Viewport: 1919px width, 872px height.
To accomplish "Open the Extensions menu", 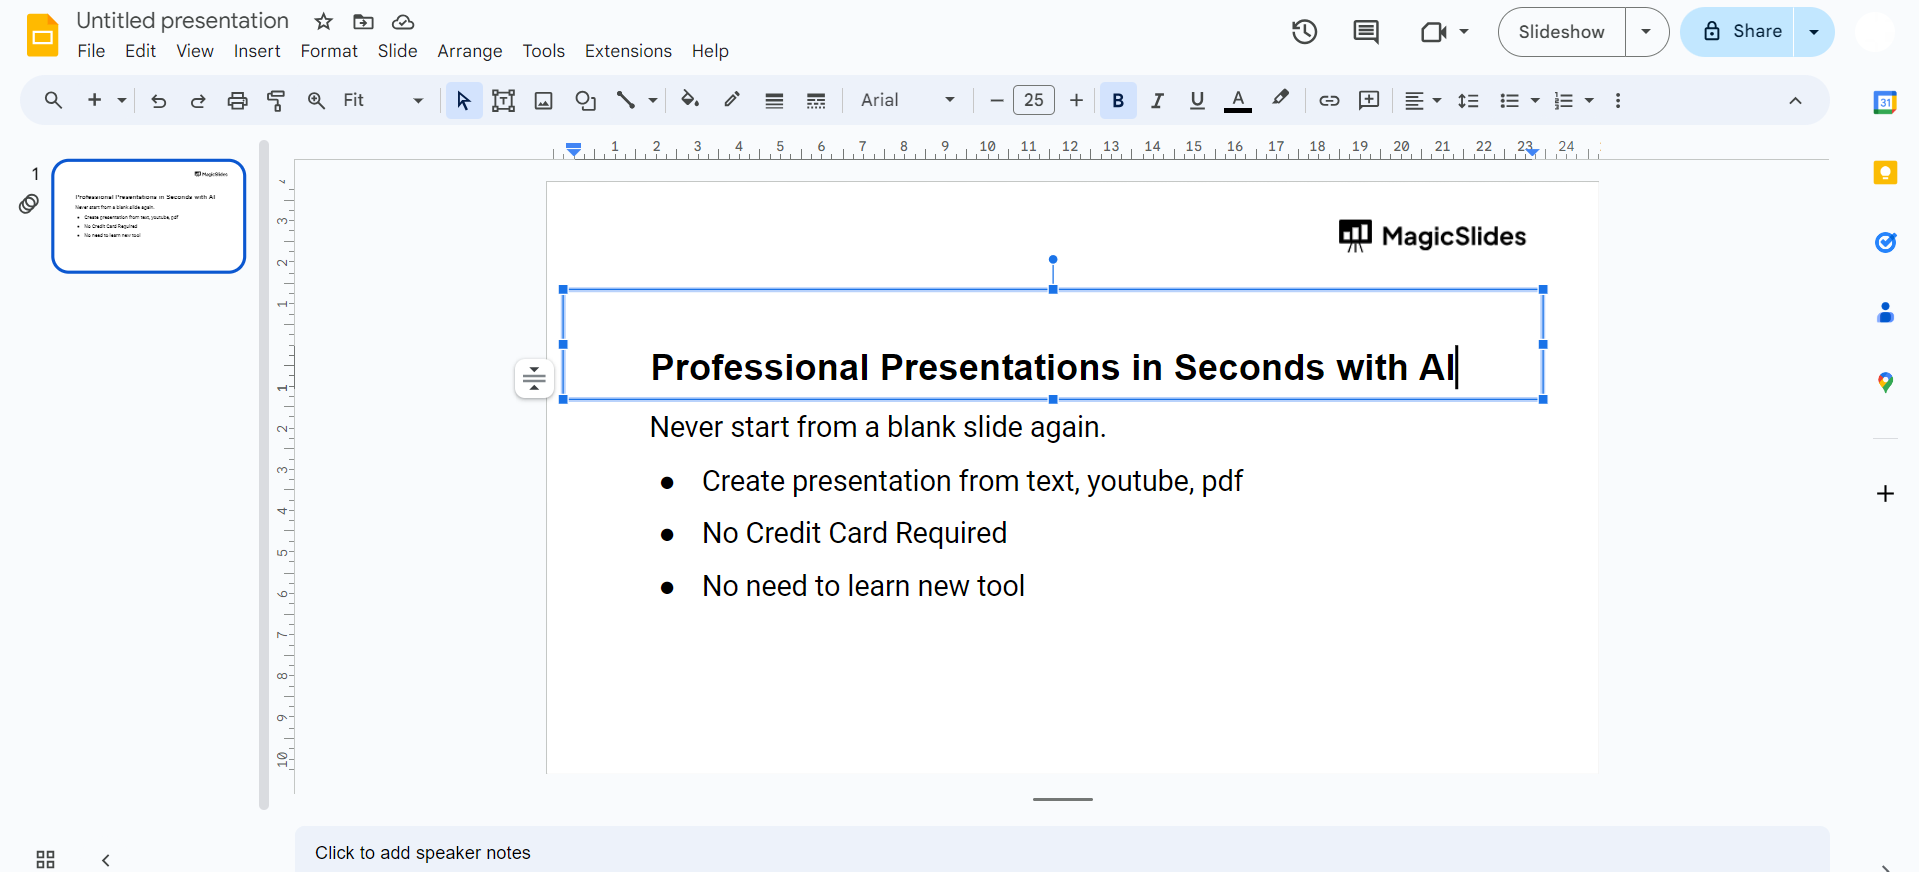I will (x=628, y=51).
